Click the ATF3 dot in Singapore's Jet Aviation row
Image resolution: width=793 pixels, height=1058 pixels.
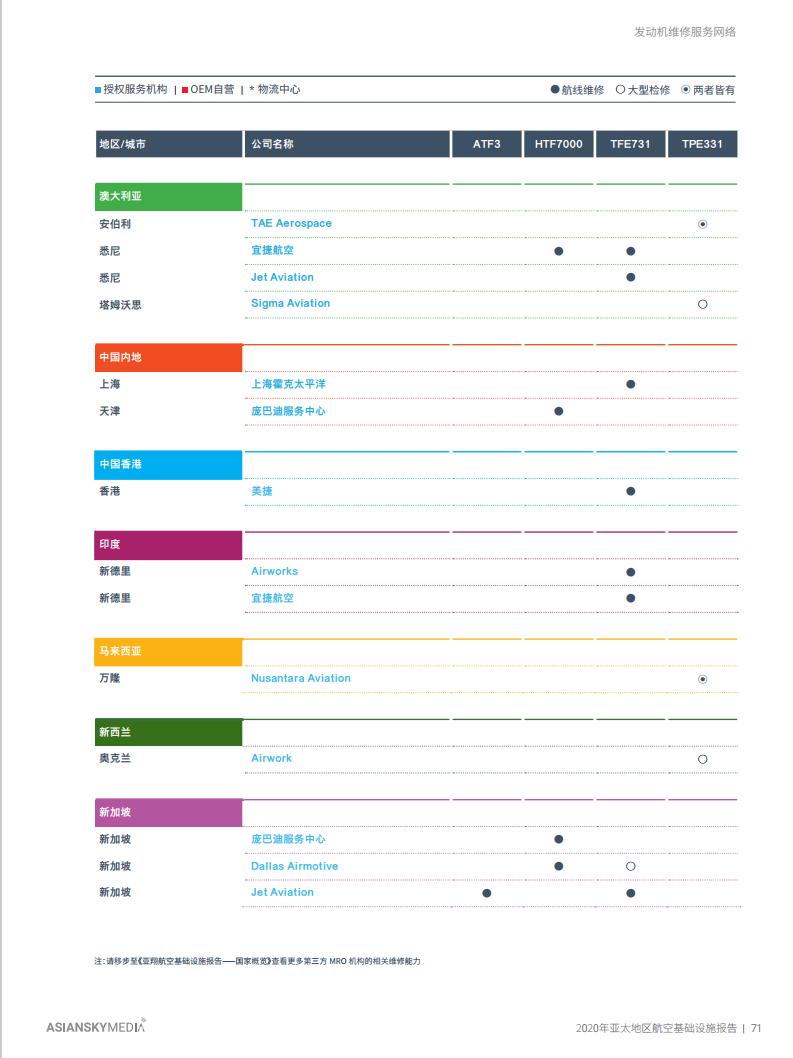tap(487, 893)
